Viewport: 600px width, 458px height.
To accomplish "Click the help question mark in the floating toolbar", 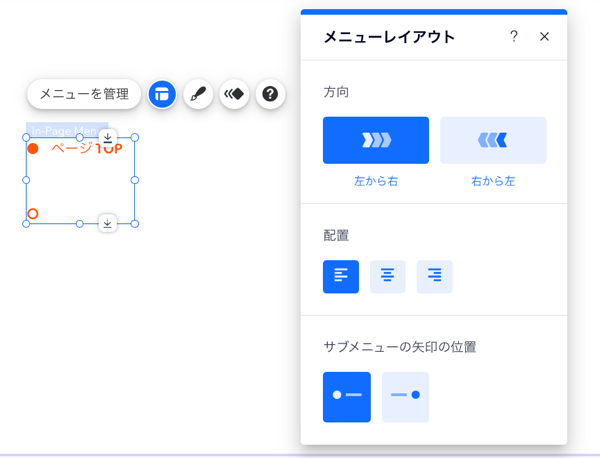I will click(x=270, y=94).
